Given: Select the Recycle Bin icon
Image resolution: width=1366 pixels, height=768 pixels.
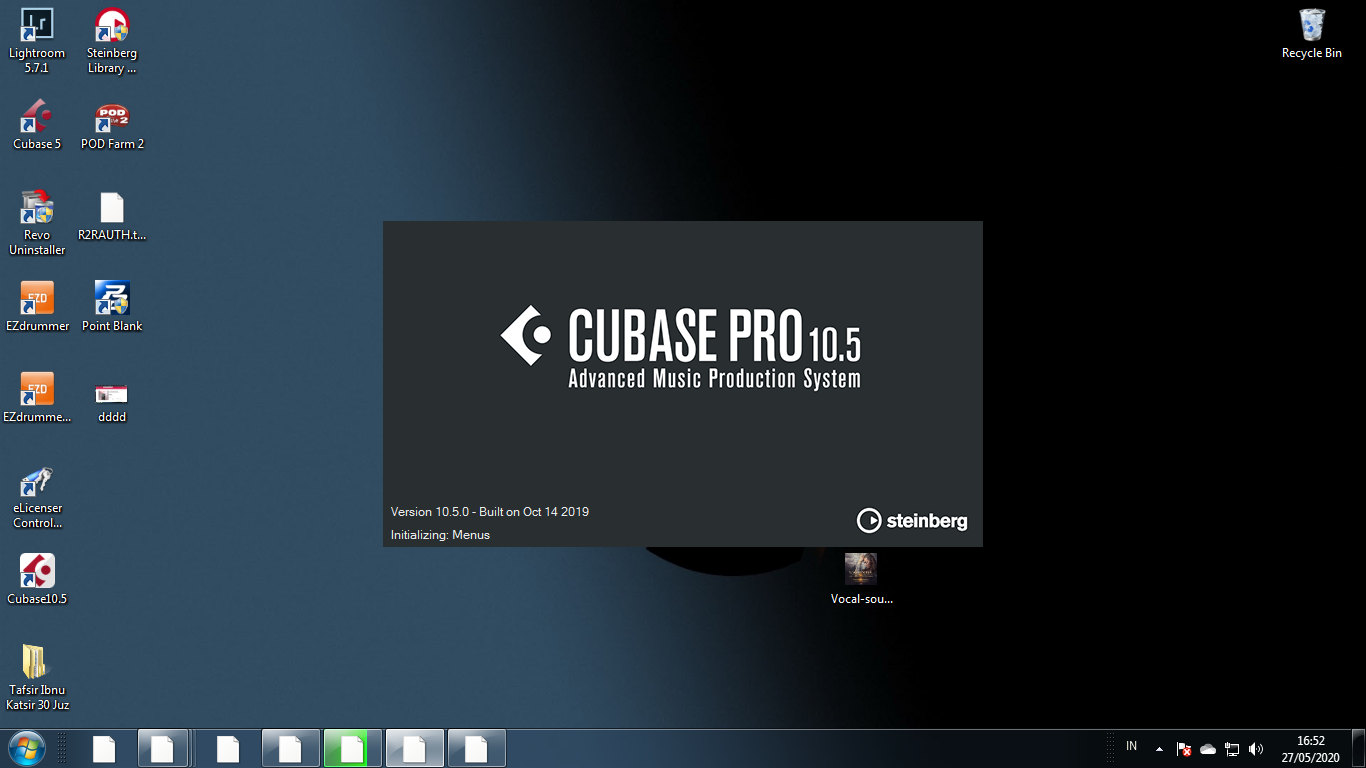Looking at the screenshot, I should tap(1312, 33).
